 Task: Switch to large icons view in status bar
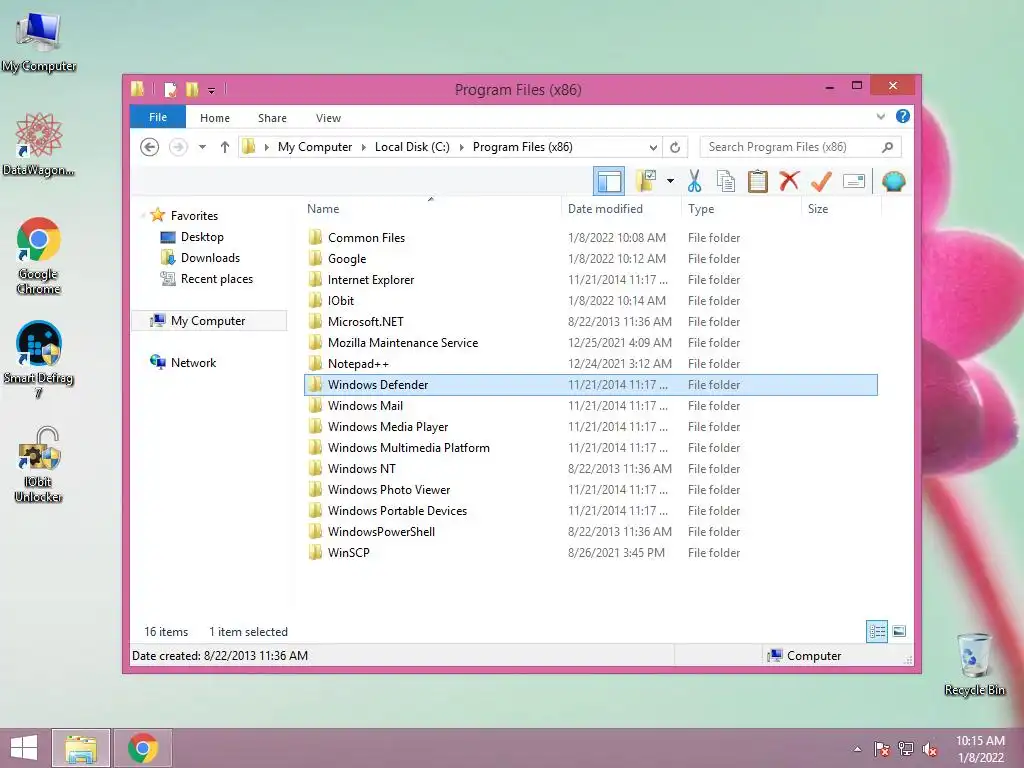[899, 631]
